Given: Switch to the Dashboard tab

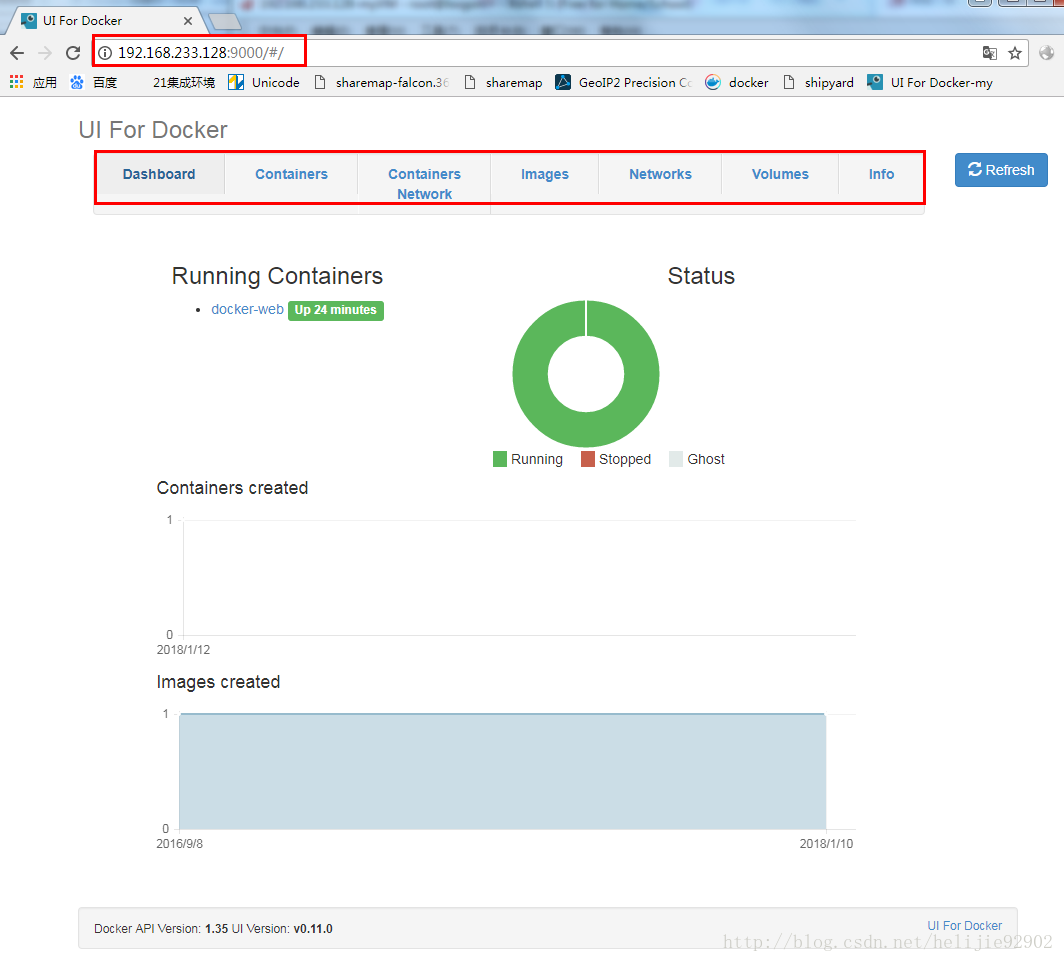Looking at the screenshot, I should tap(159, 174).
